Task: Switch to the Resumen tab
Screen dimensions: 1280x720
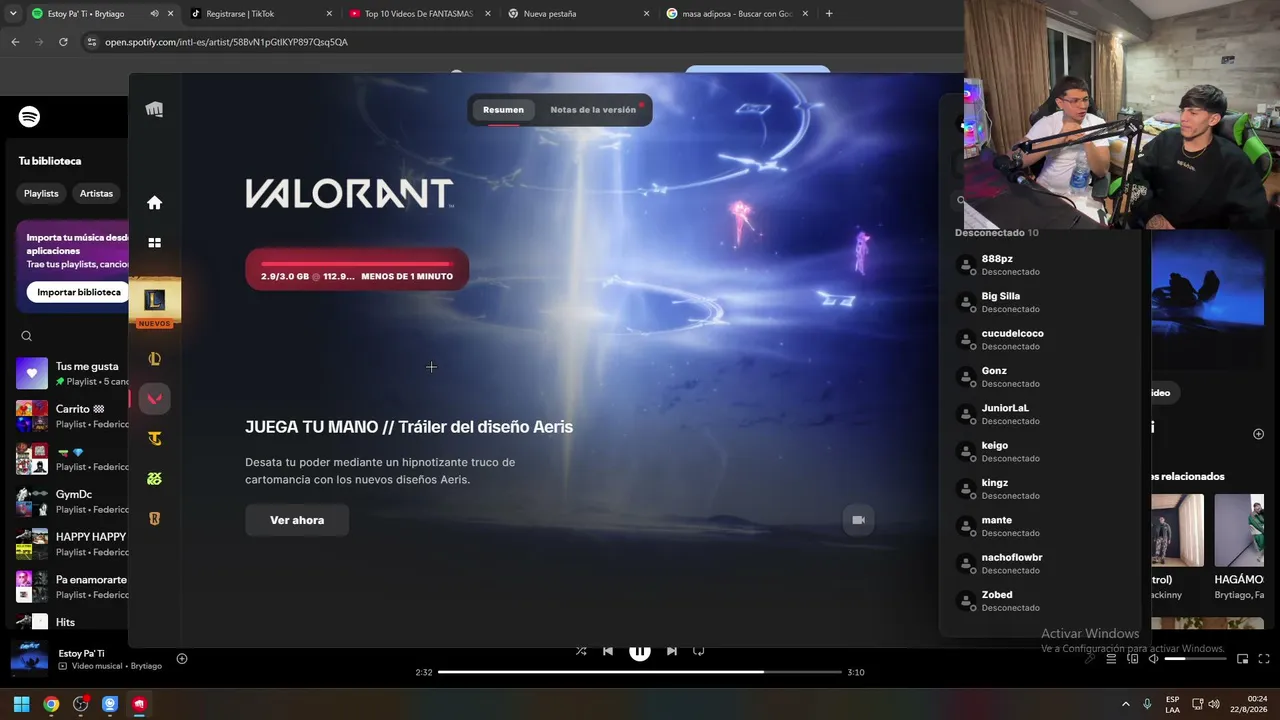Action: click(503, 110)
